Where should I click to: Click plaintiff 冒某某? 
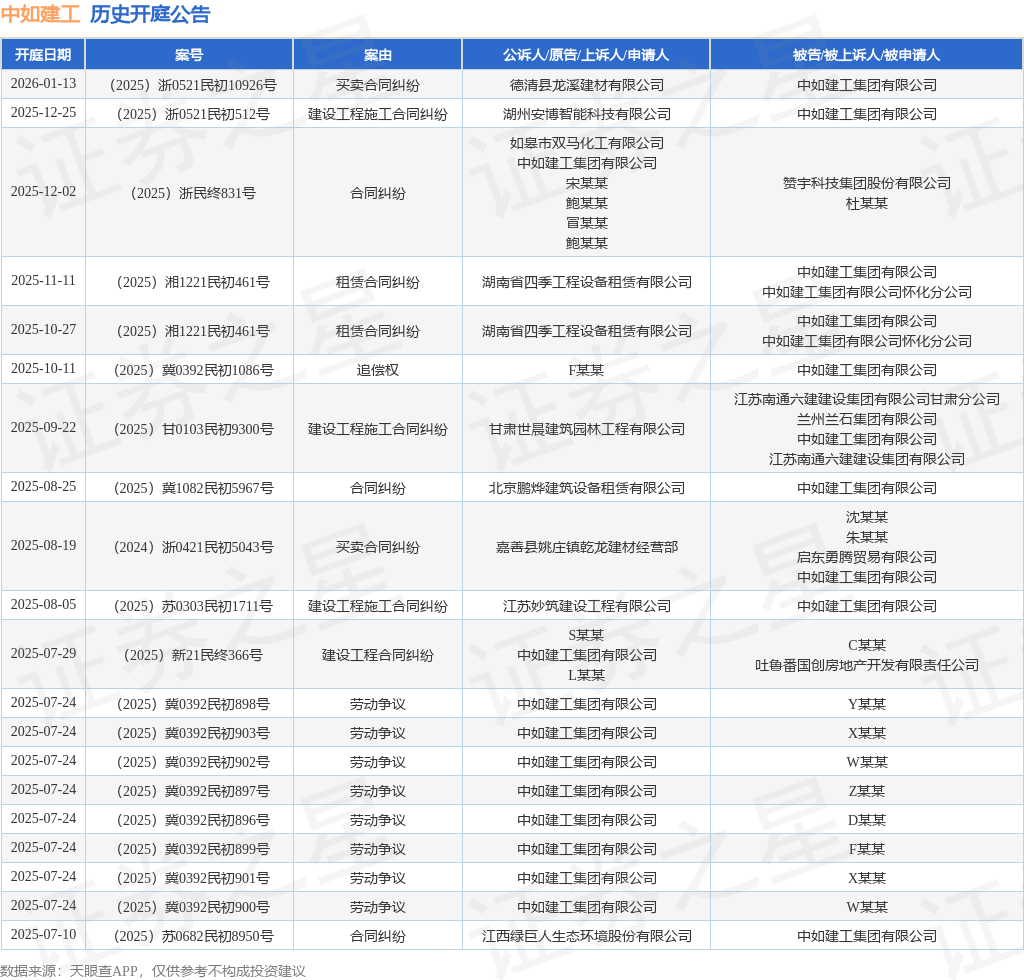tap(586, 223)
